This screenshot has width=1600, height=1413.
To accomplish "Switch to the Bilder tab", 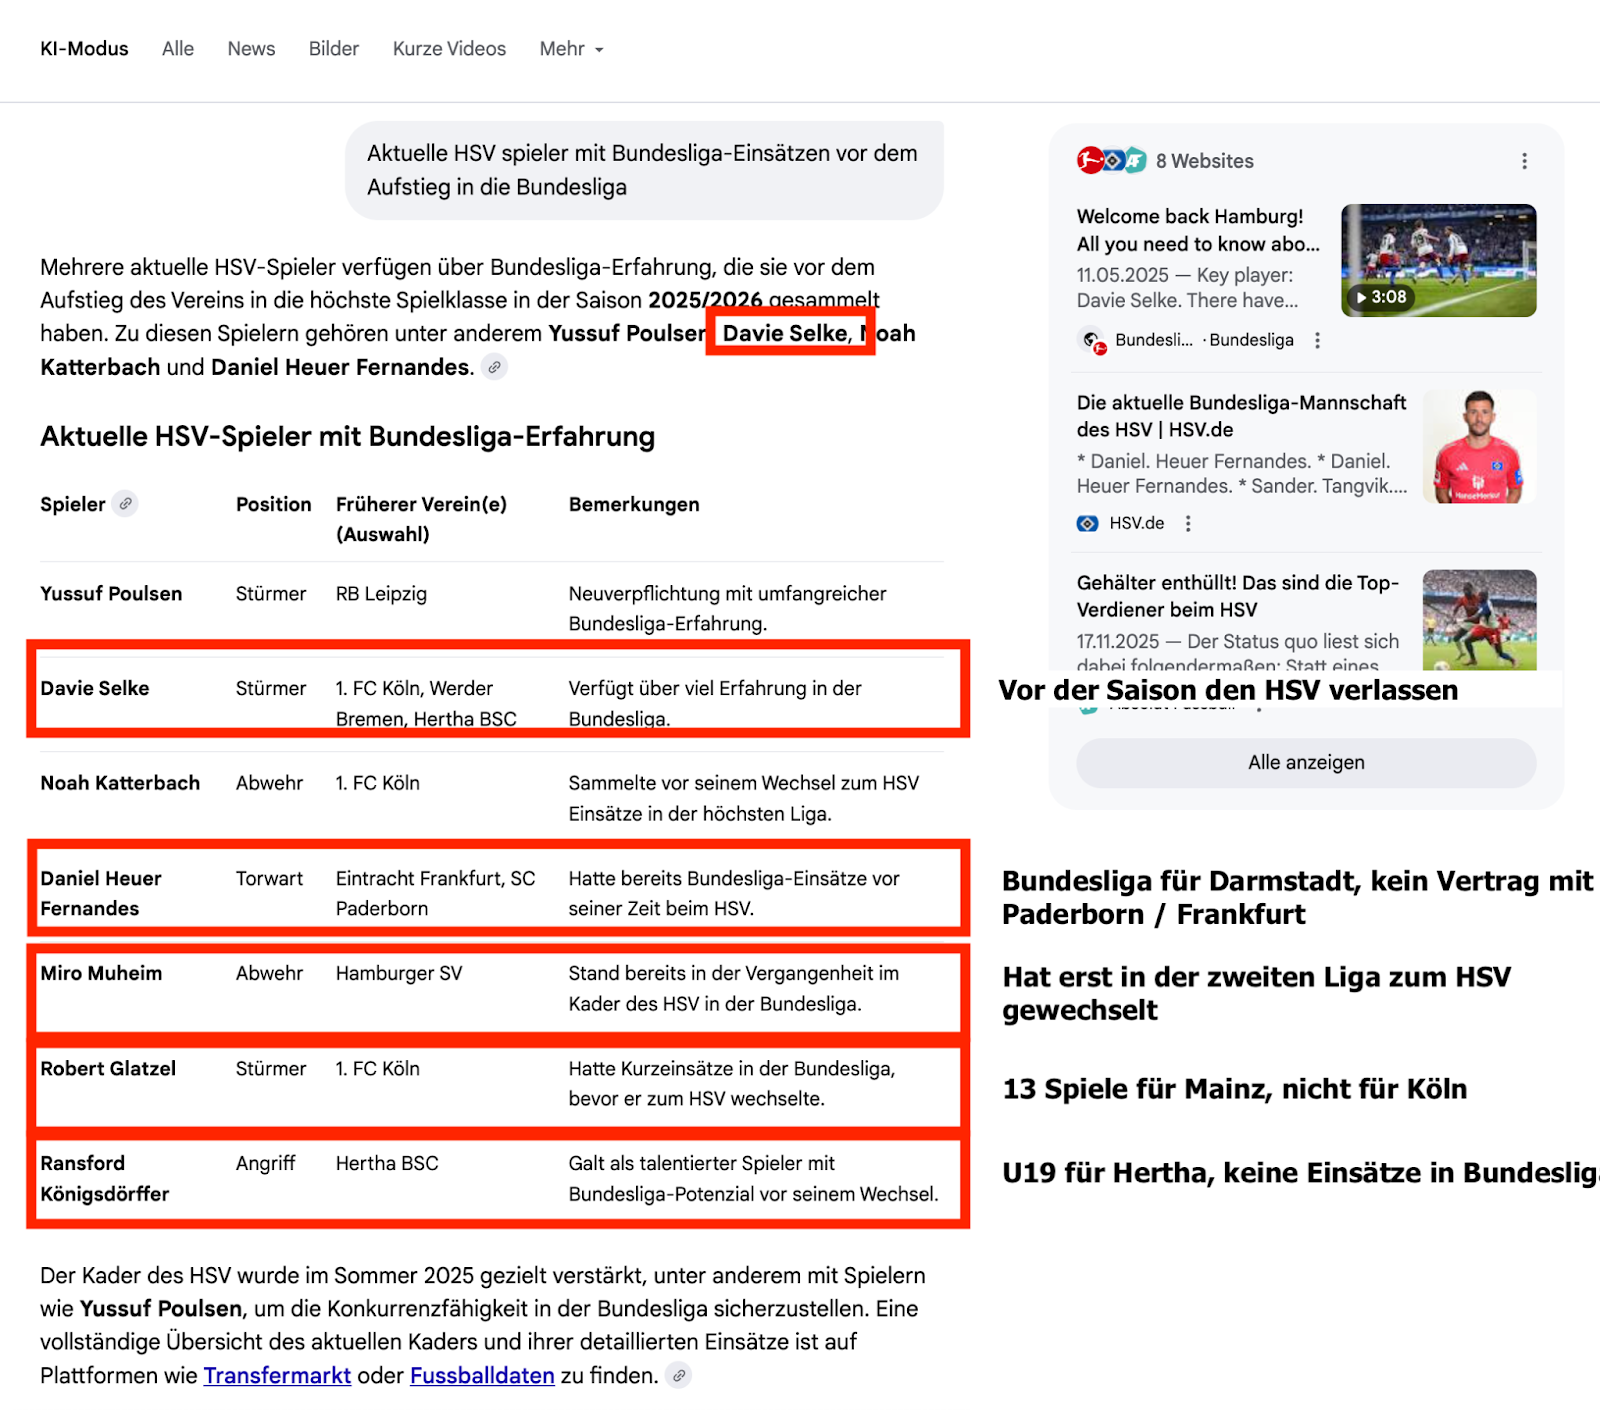I will click(x=333, y=48).
